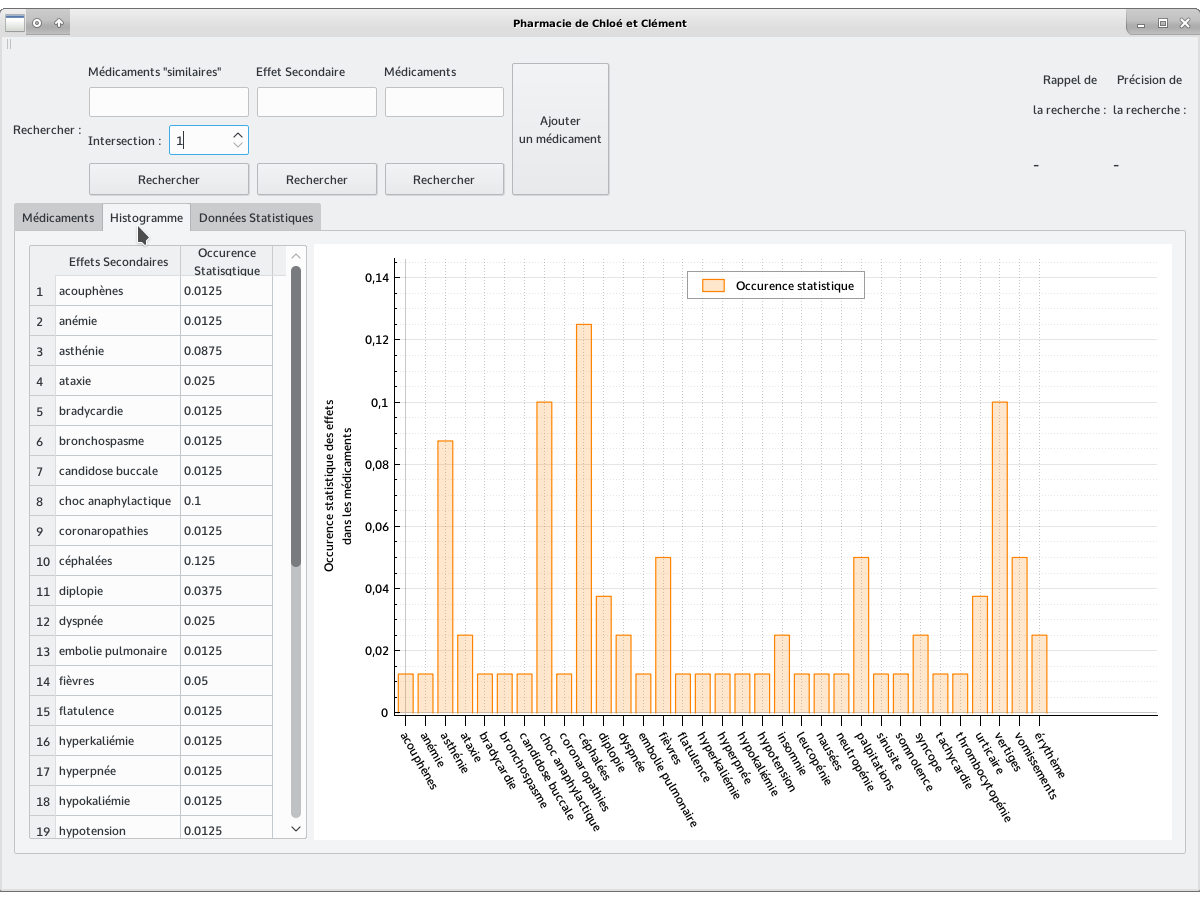Sort by Effets Secondaires column header
Viewport: 1200px width, 900px height.
pyautogui.click(x=118, y=262)
